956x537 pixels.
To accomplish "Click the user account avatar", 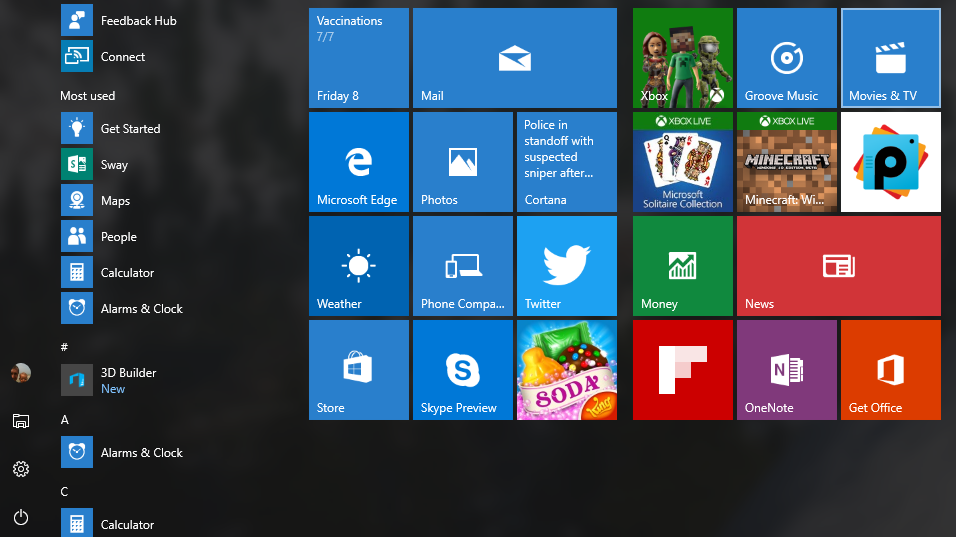I will click(x=21, y=373).
